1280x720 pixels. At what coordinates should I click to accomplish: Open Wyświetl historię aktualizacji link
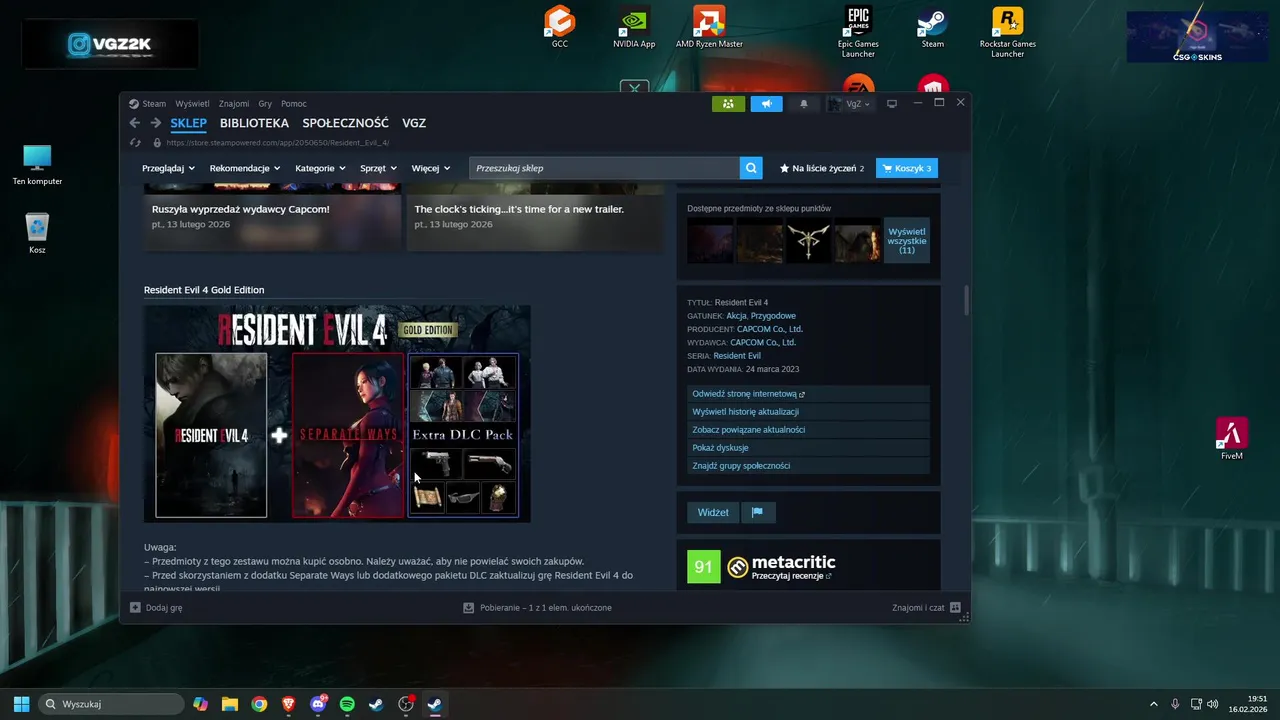[x=808, y=412]
